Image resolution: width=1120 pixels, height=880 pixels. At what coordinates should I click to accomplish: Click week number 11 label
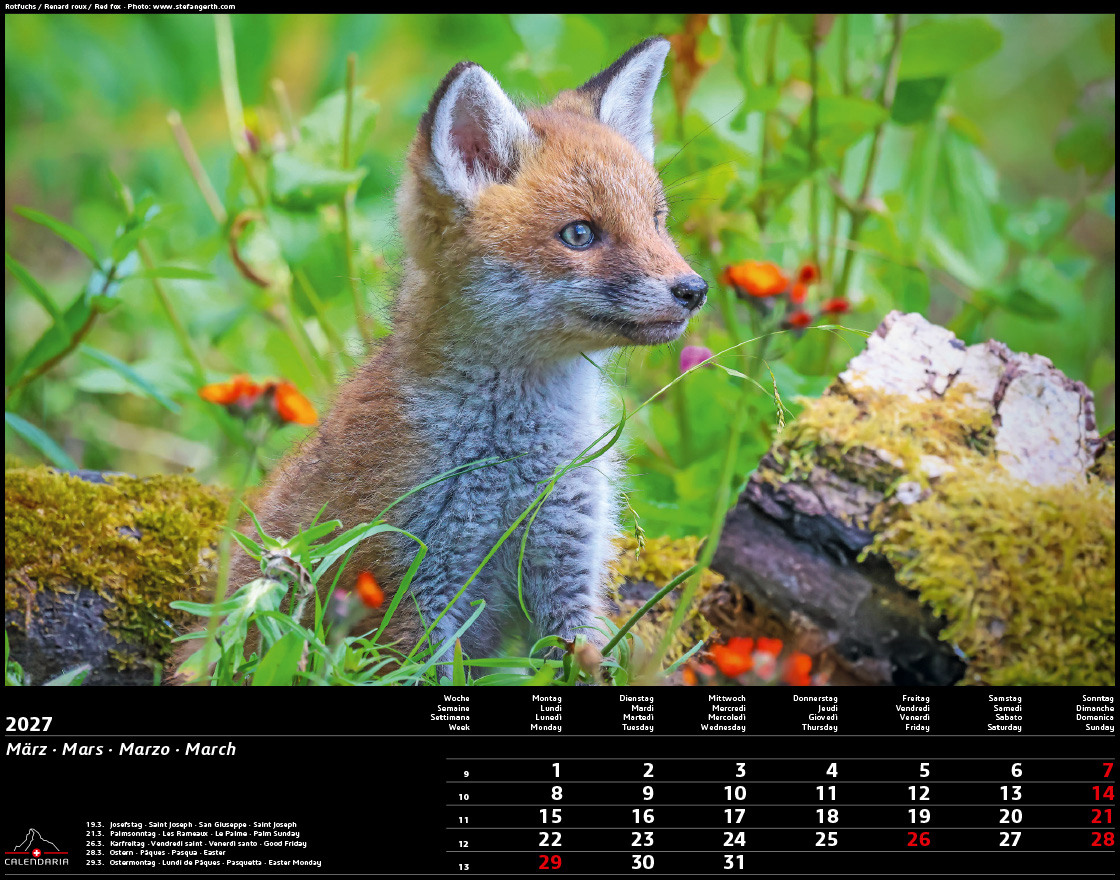464,820
